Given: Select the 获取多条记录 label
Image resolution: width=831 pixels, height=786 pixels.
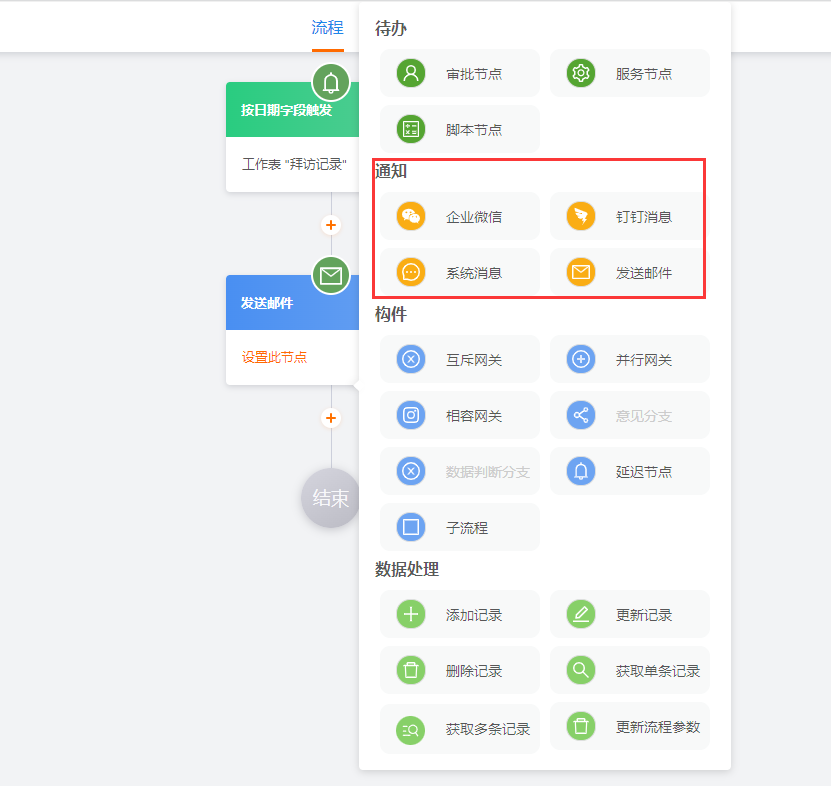Looking at the screenshot, I should click(488, 730).
